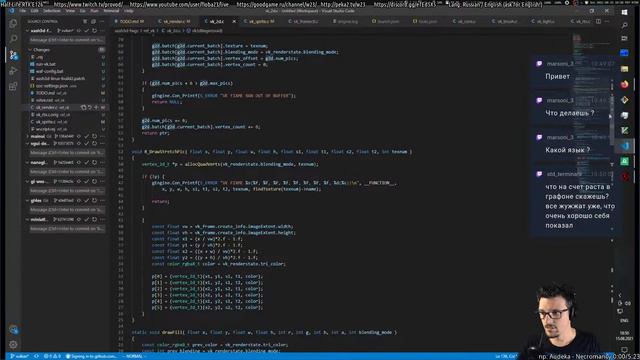Open Source Control panel more actions menu

click(102, 21)
